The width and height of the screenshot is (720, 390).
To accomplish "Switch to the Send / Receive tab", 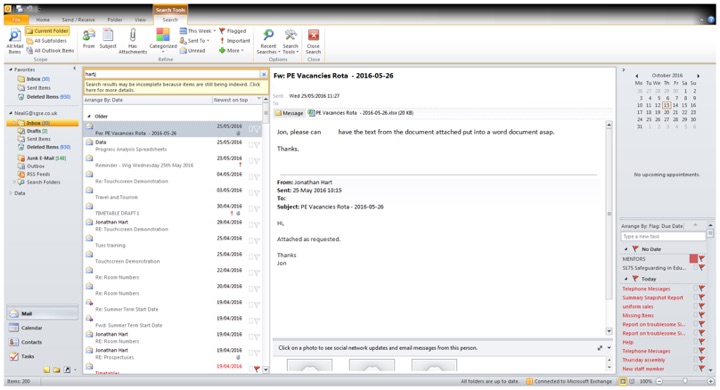I will point(79,20).
